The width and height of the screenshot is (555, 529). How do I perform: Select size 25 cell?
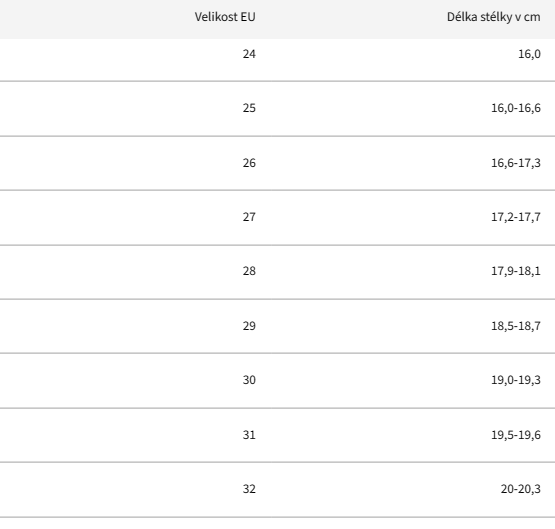click(249, 108)
